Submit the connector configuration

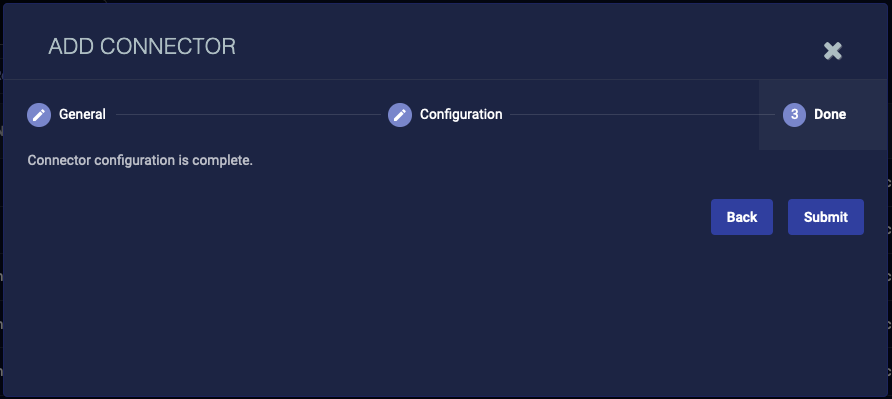point(825,217)
